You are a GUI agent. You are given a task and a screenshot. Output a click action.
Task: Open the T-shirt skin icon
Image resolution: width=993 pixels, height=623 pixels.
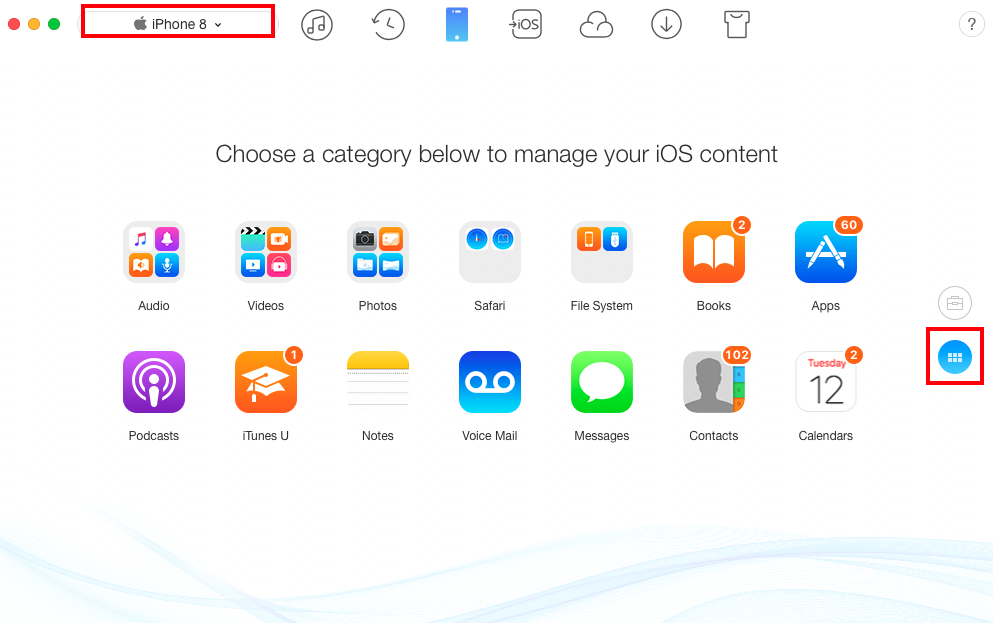(x=737, y=25)
